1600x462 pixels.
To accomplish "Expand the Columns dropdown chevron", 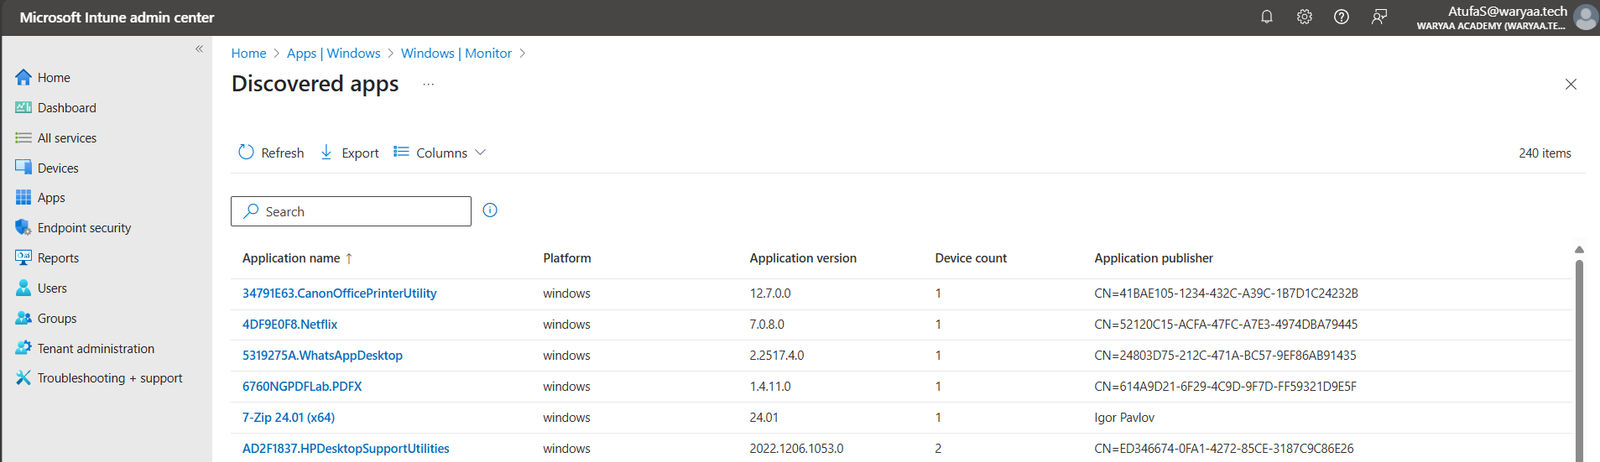I will pos(480,152).
